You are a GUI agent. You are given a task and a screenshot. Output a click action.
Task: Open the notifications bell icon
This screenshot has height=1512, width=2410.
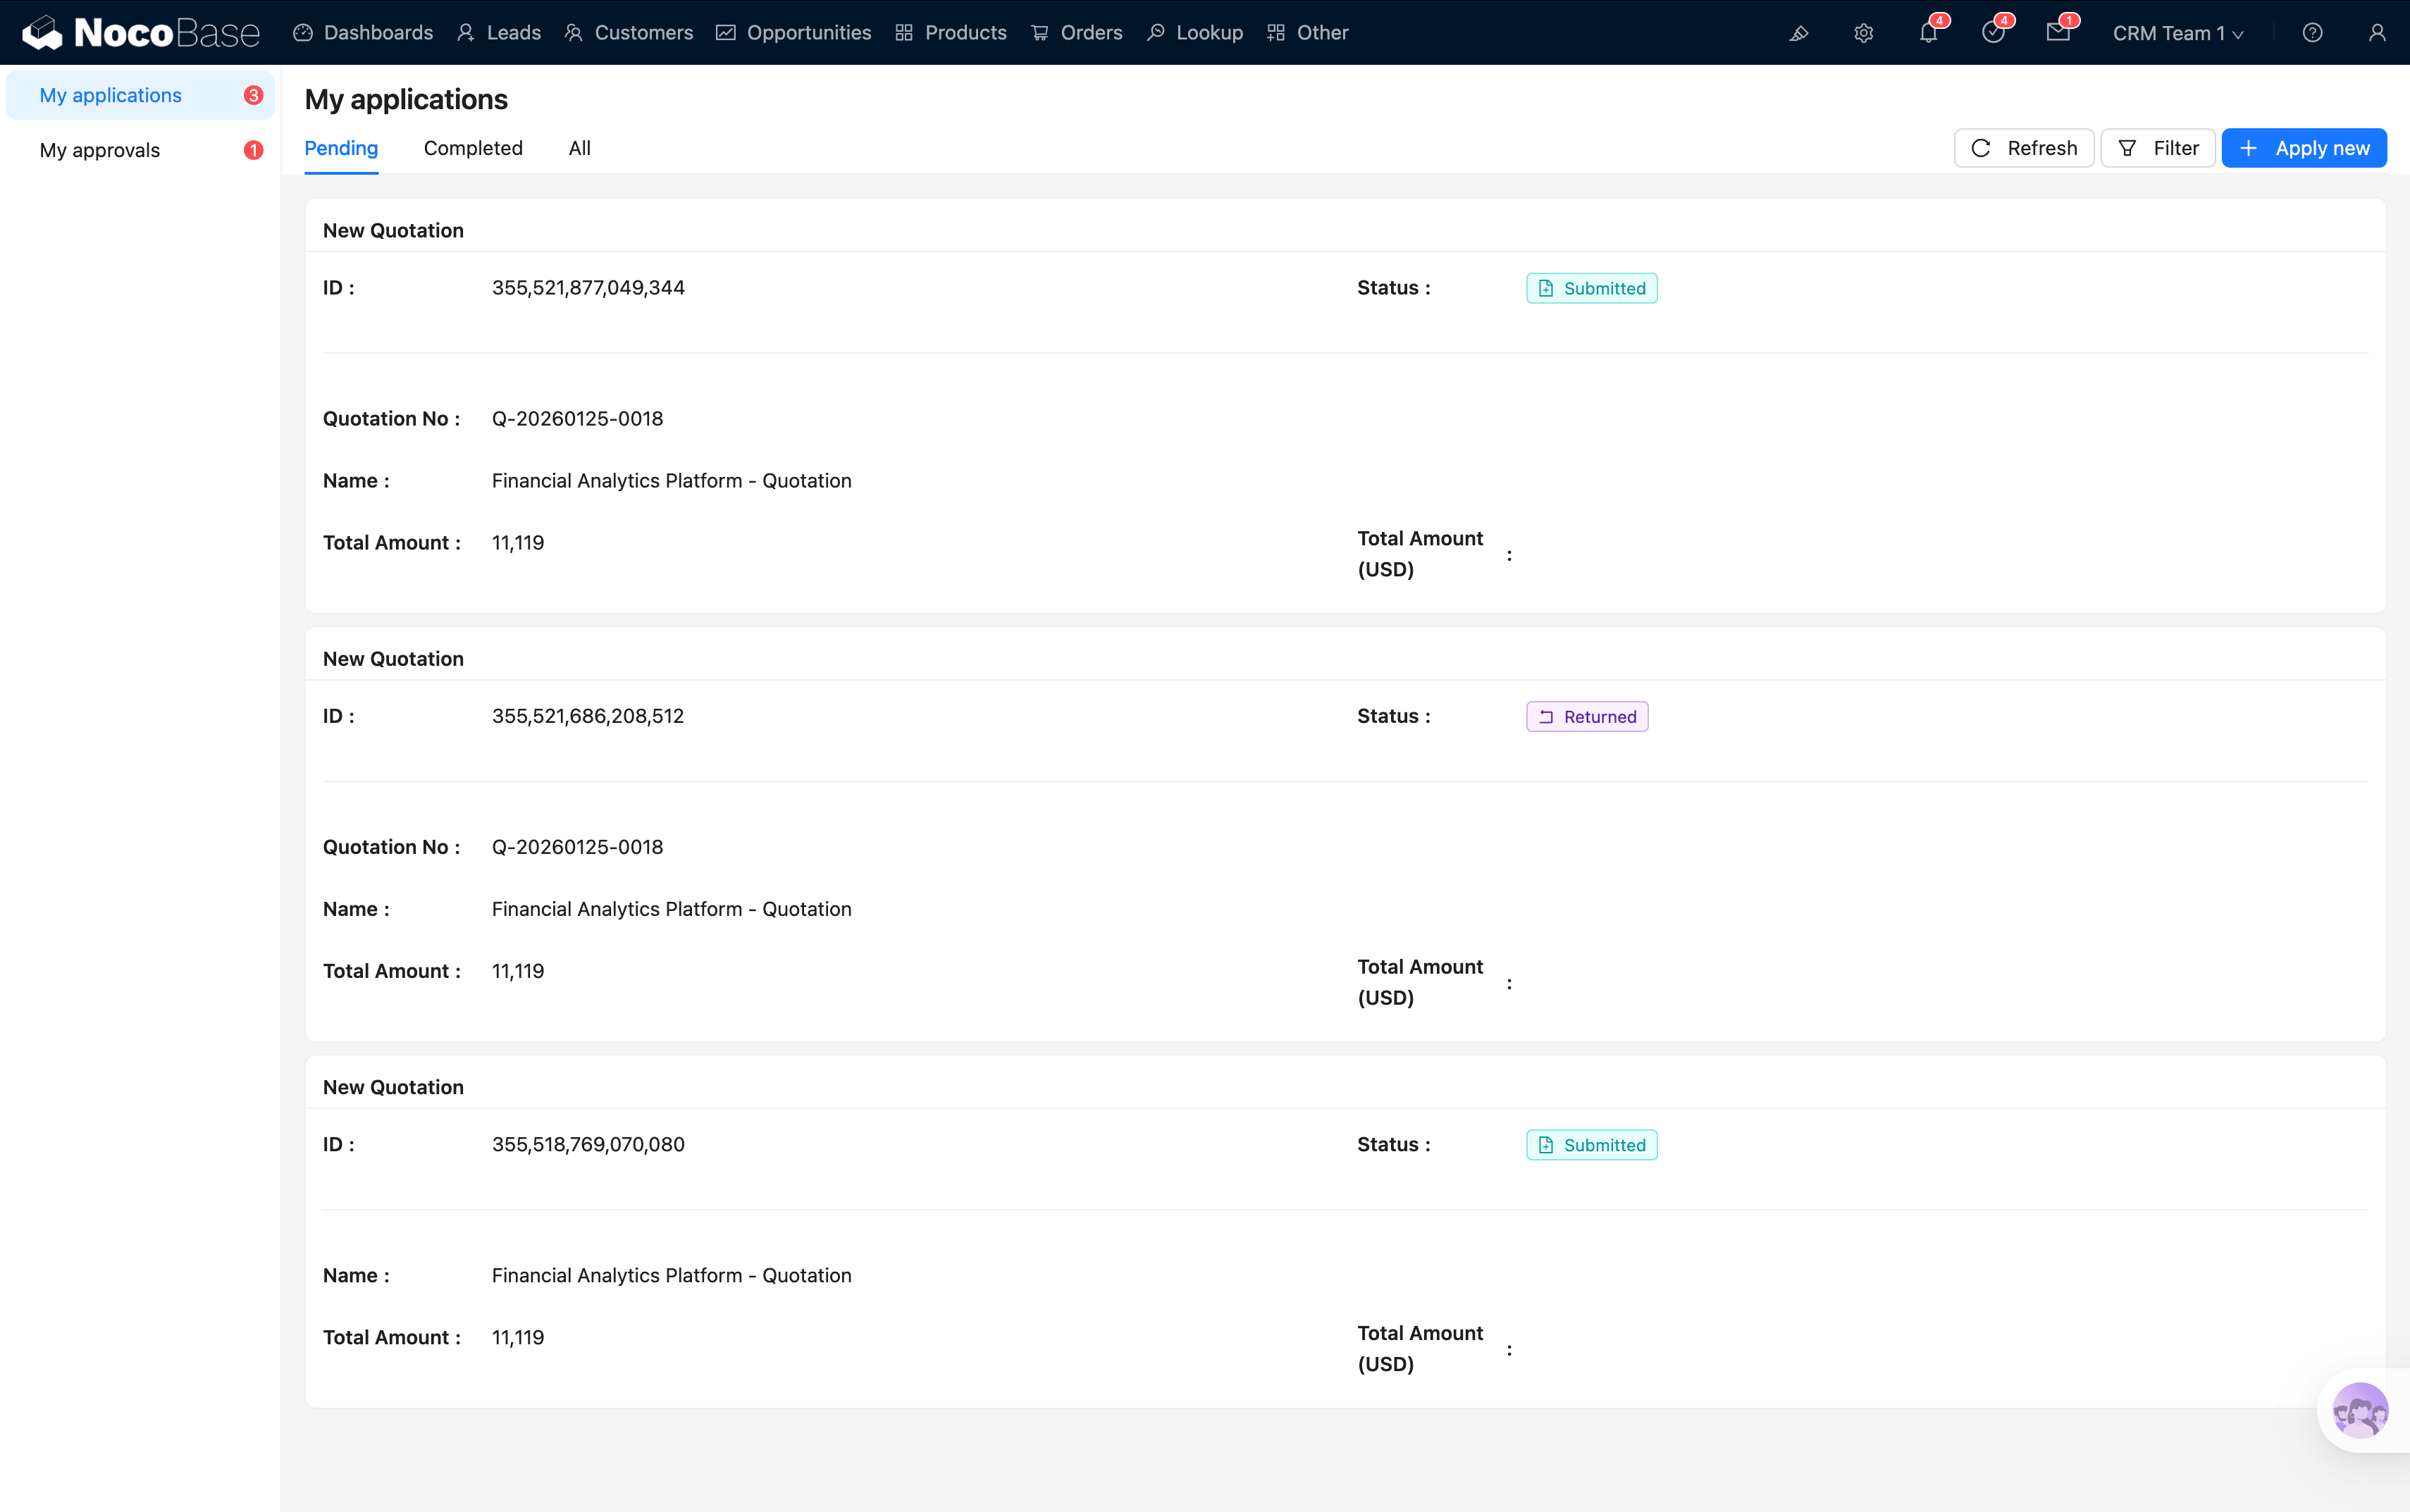(x=1928, y=33)
